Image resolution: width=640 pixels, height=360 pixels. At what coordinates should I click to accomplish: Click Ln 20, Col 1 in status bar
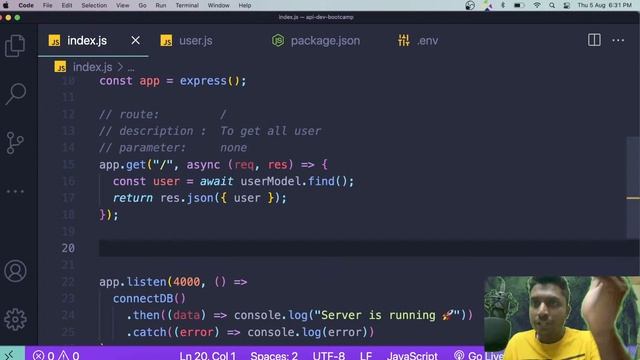pos(208,356)
